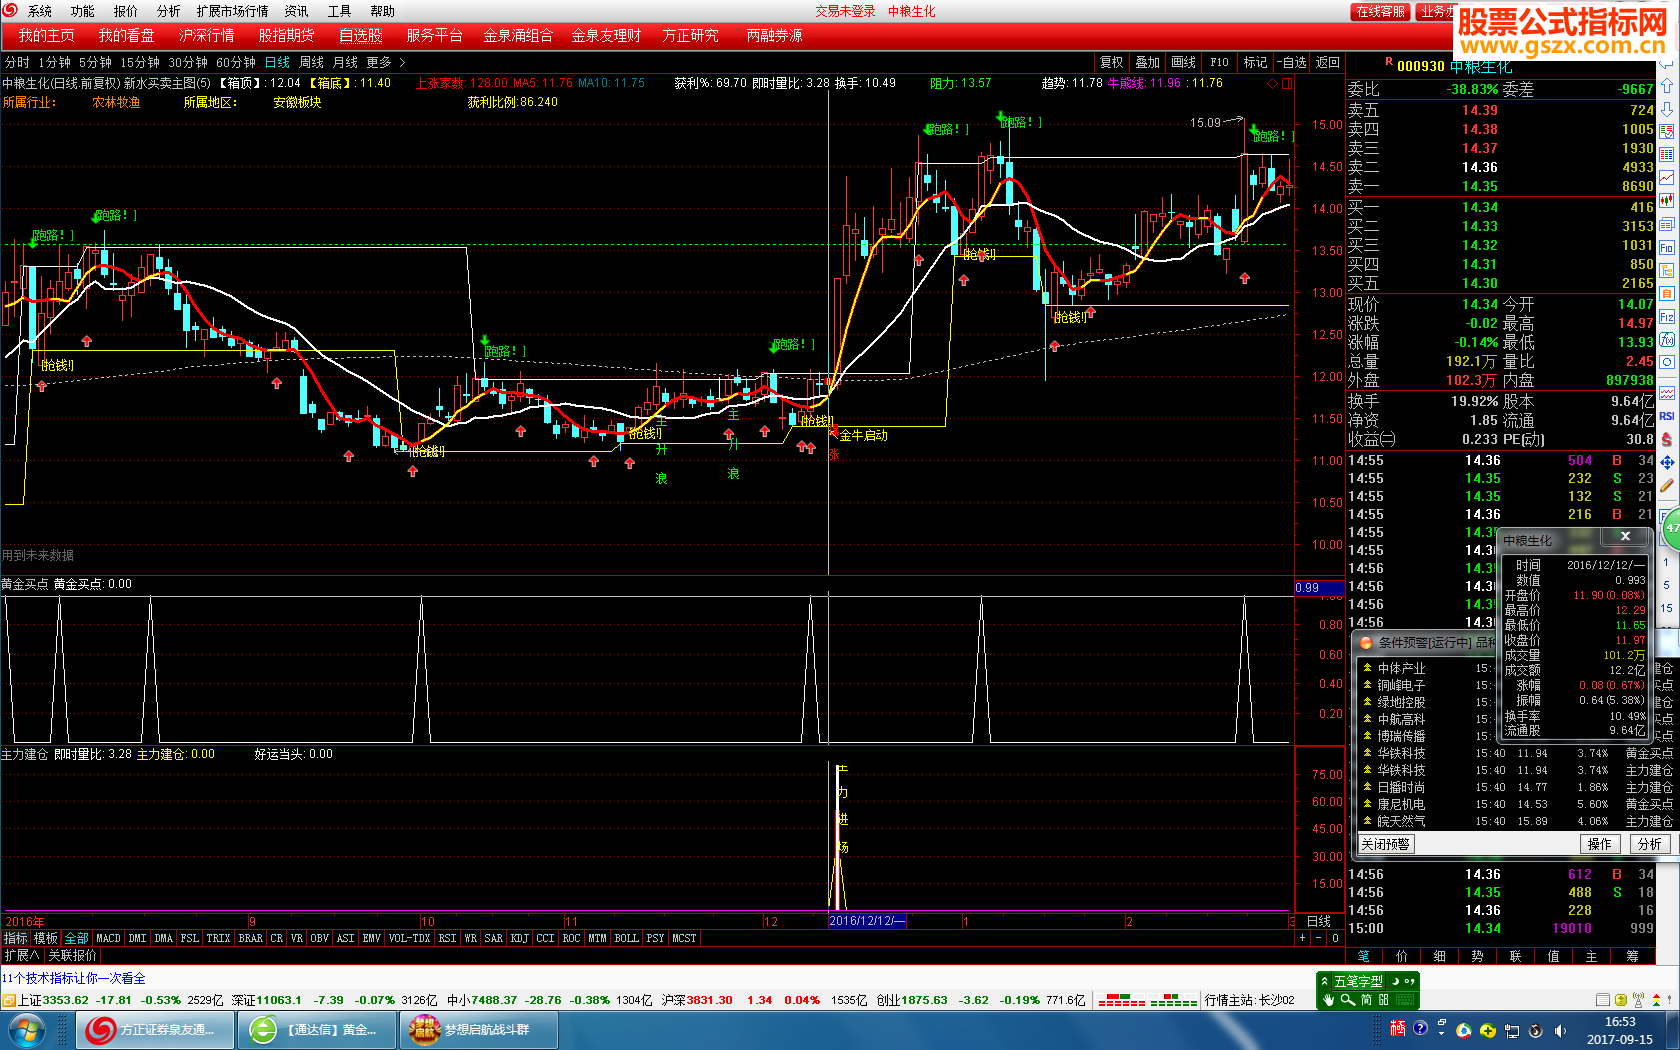Click the up arrow icon in right toolbar

point(1667,85)
